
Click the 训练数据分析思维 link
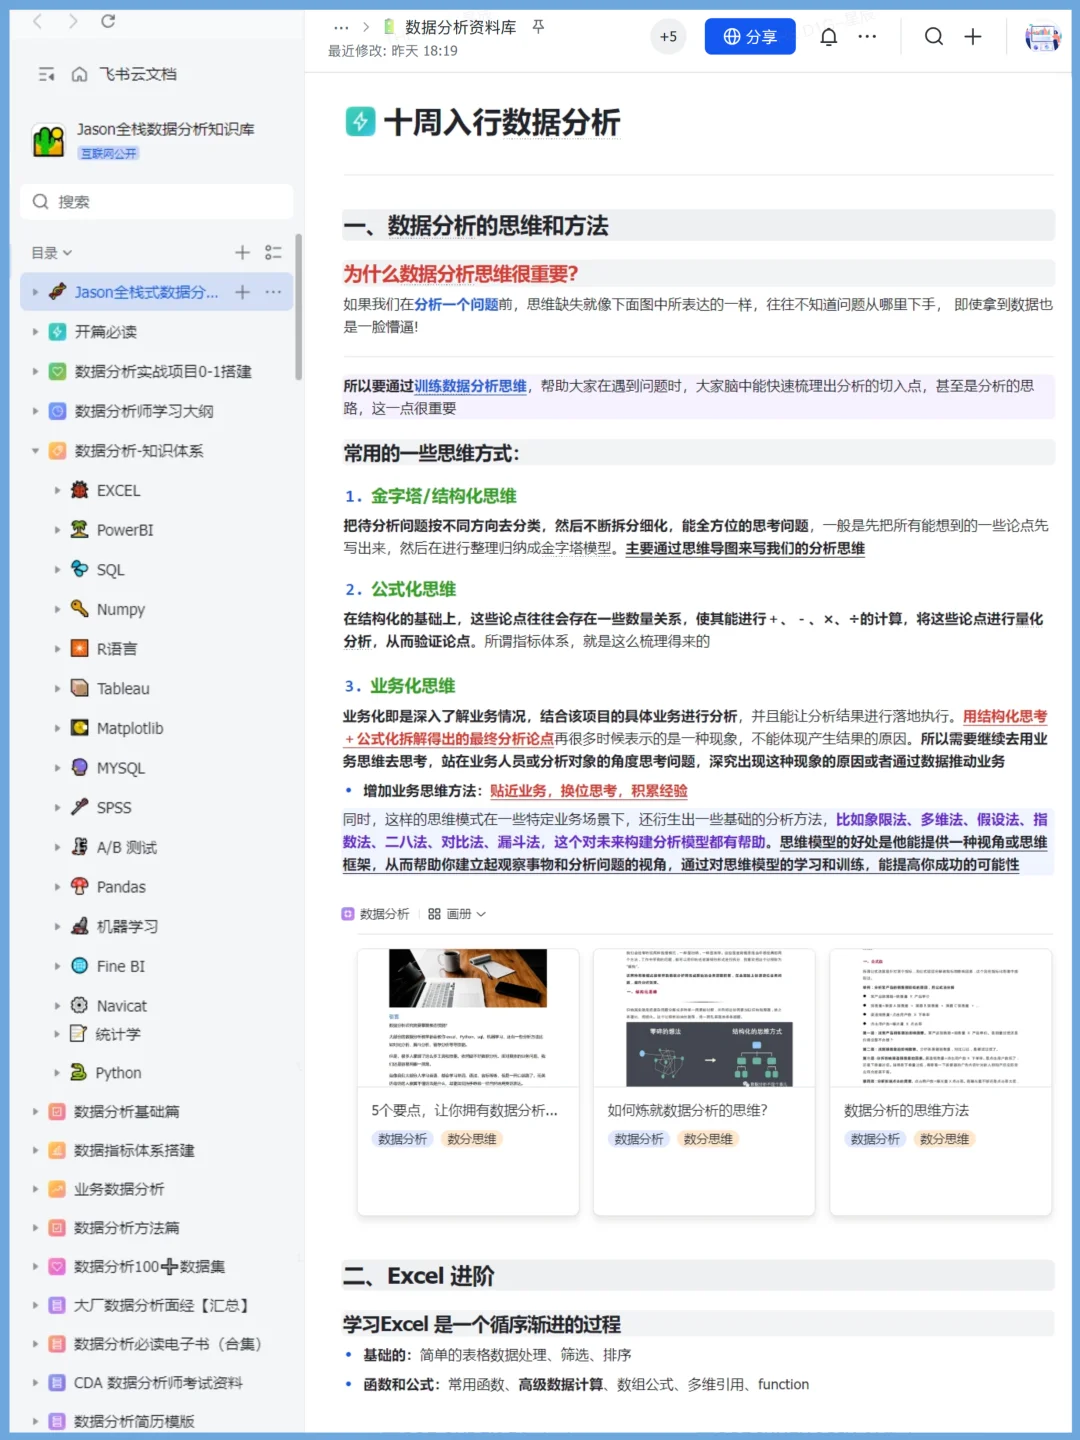point(470,386)
